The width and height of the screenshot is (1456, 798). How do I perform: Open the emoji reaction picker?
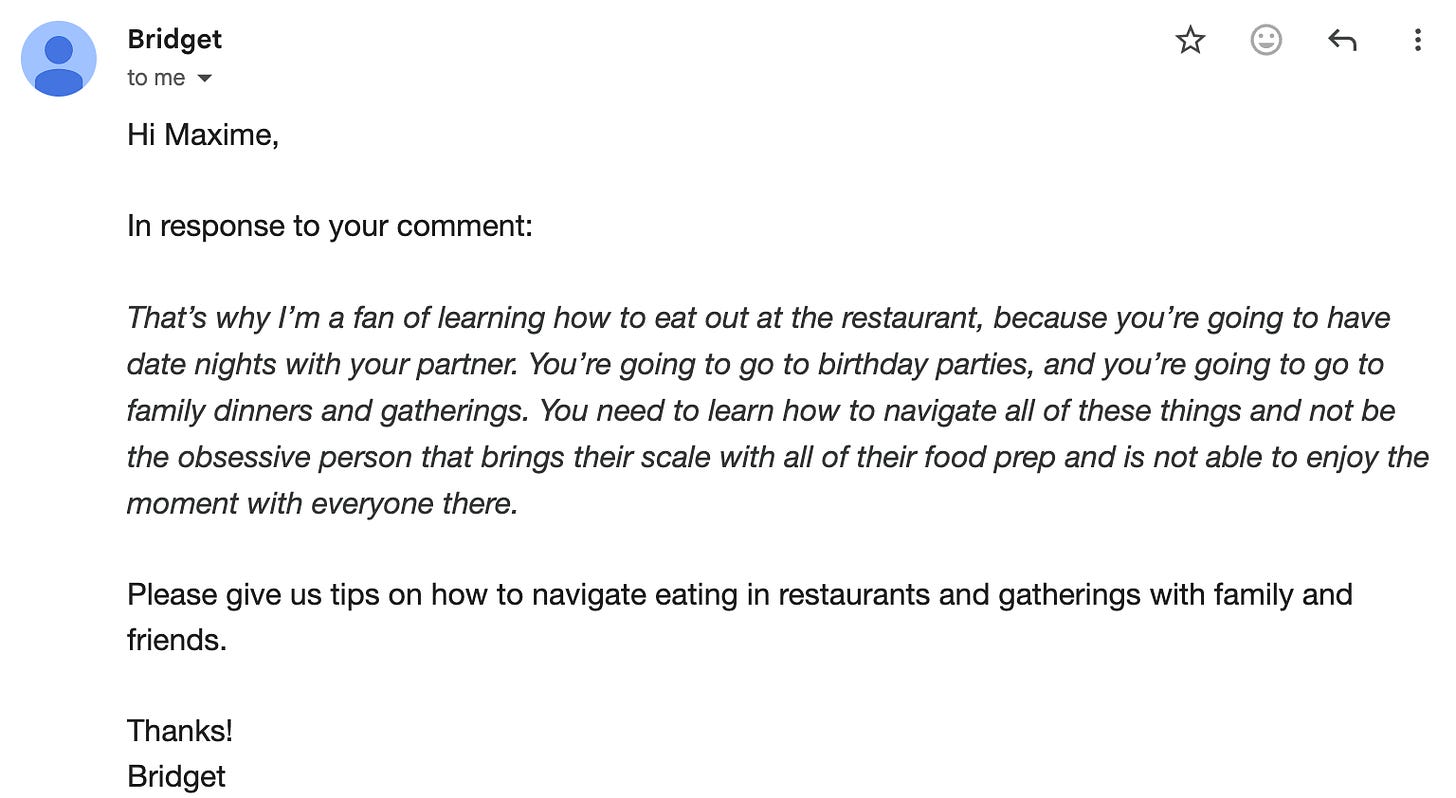coord(1266,40)
